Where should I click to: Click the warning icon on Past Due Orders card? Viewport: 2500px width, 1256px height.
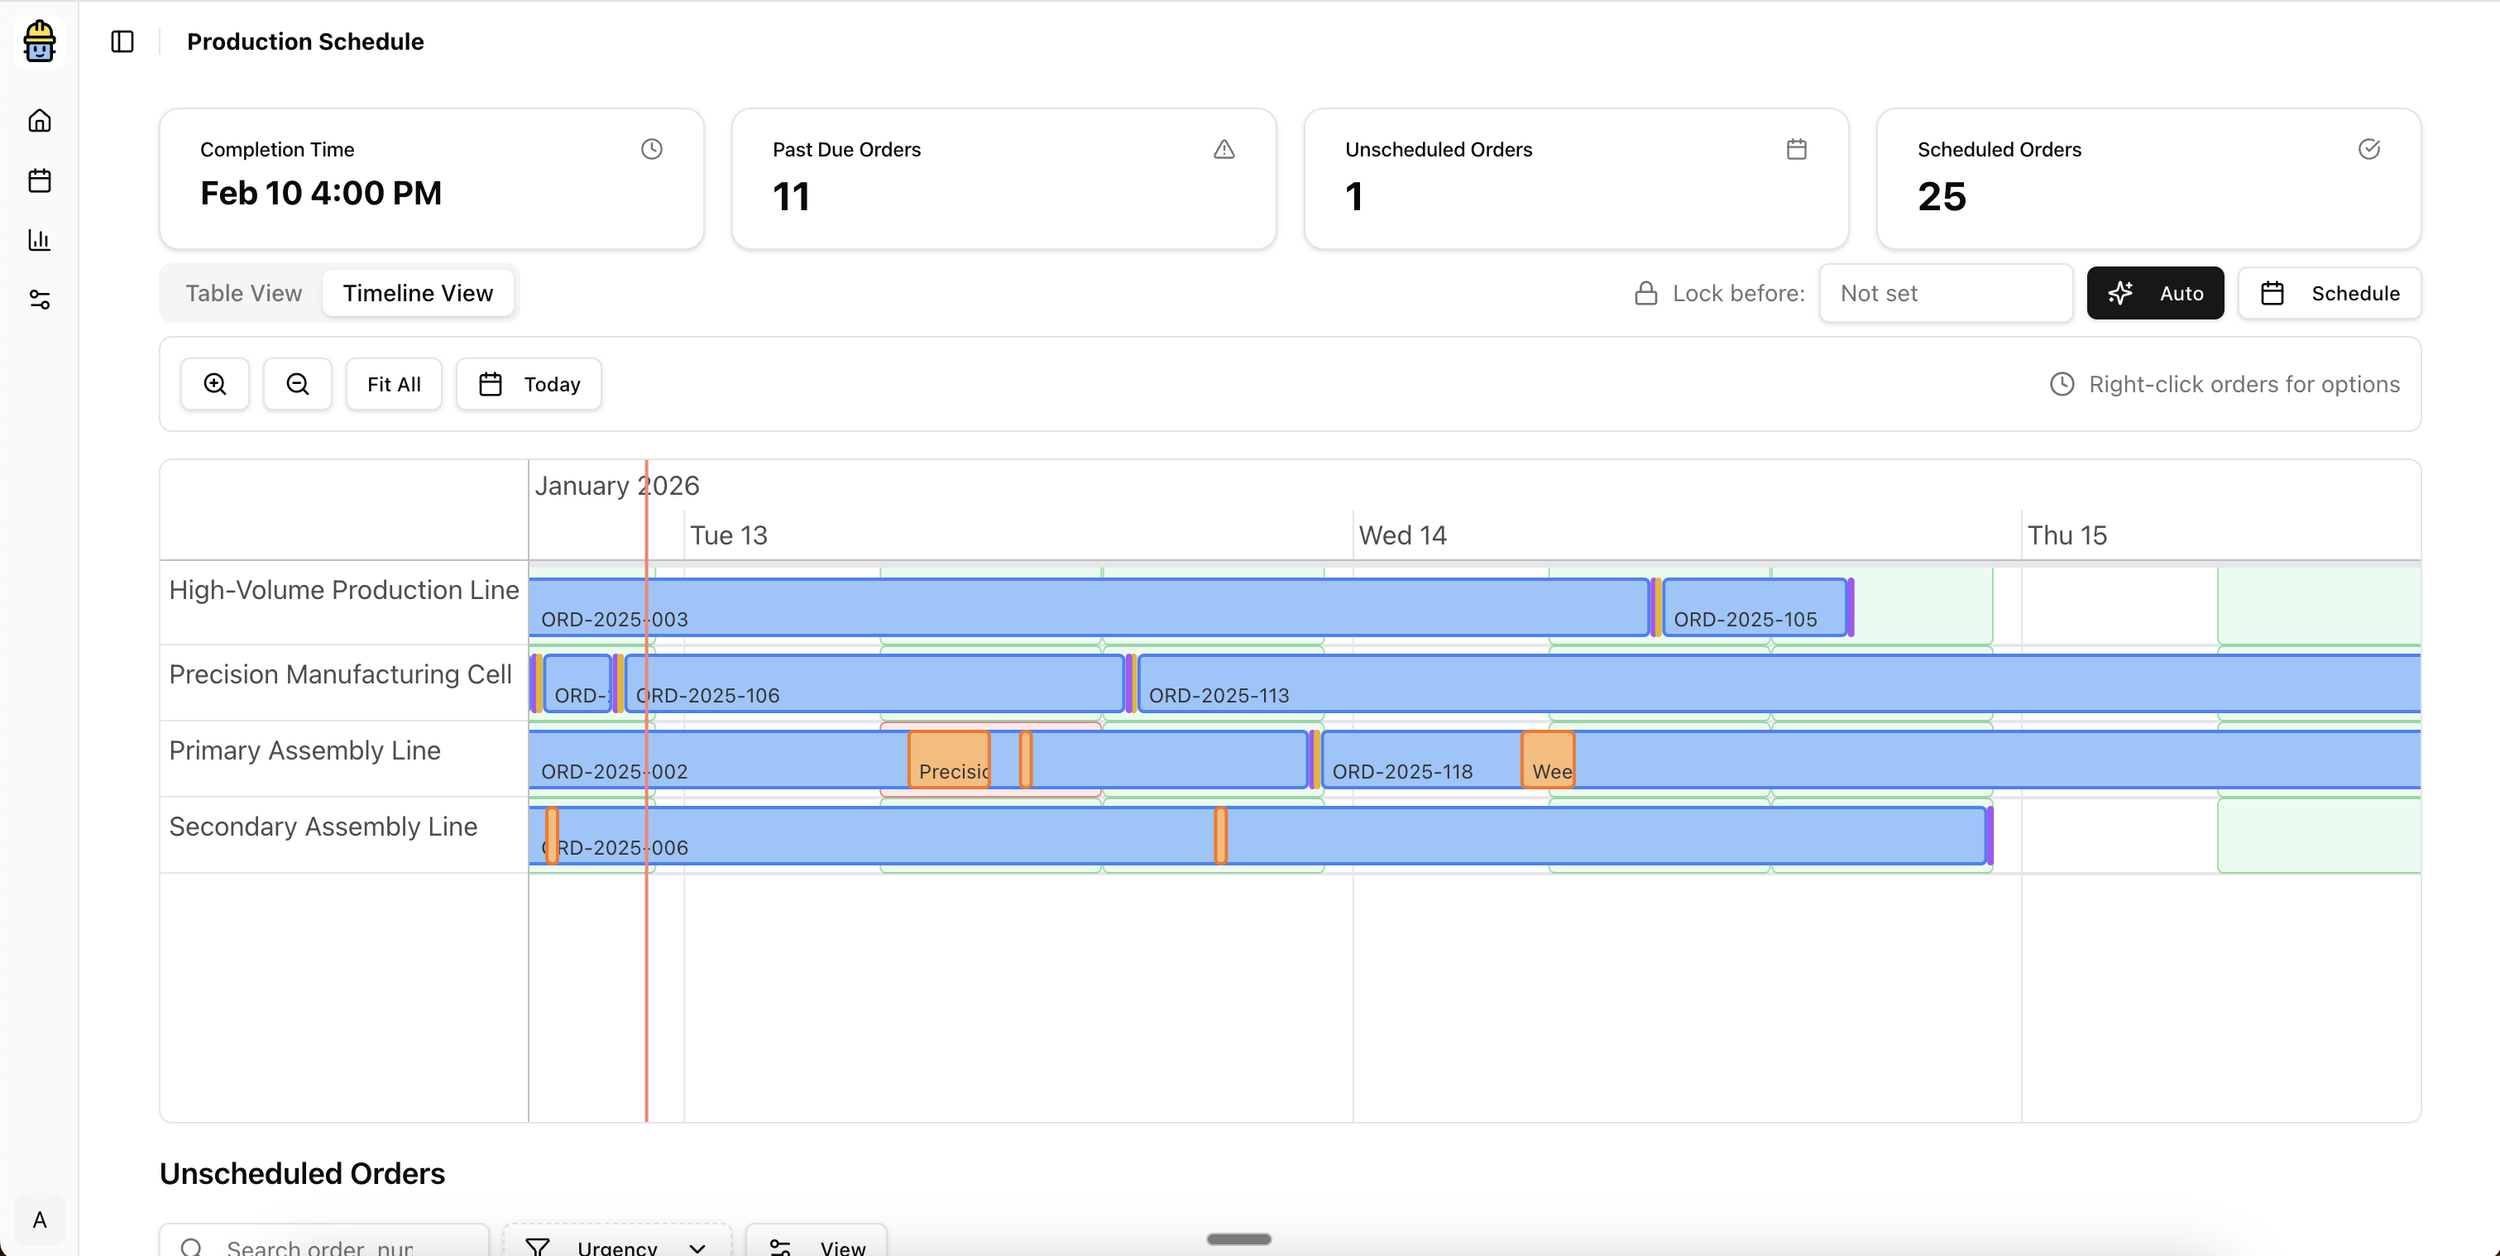(x=1225, y=148)
